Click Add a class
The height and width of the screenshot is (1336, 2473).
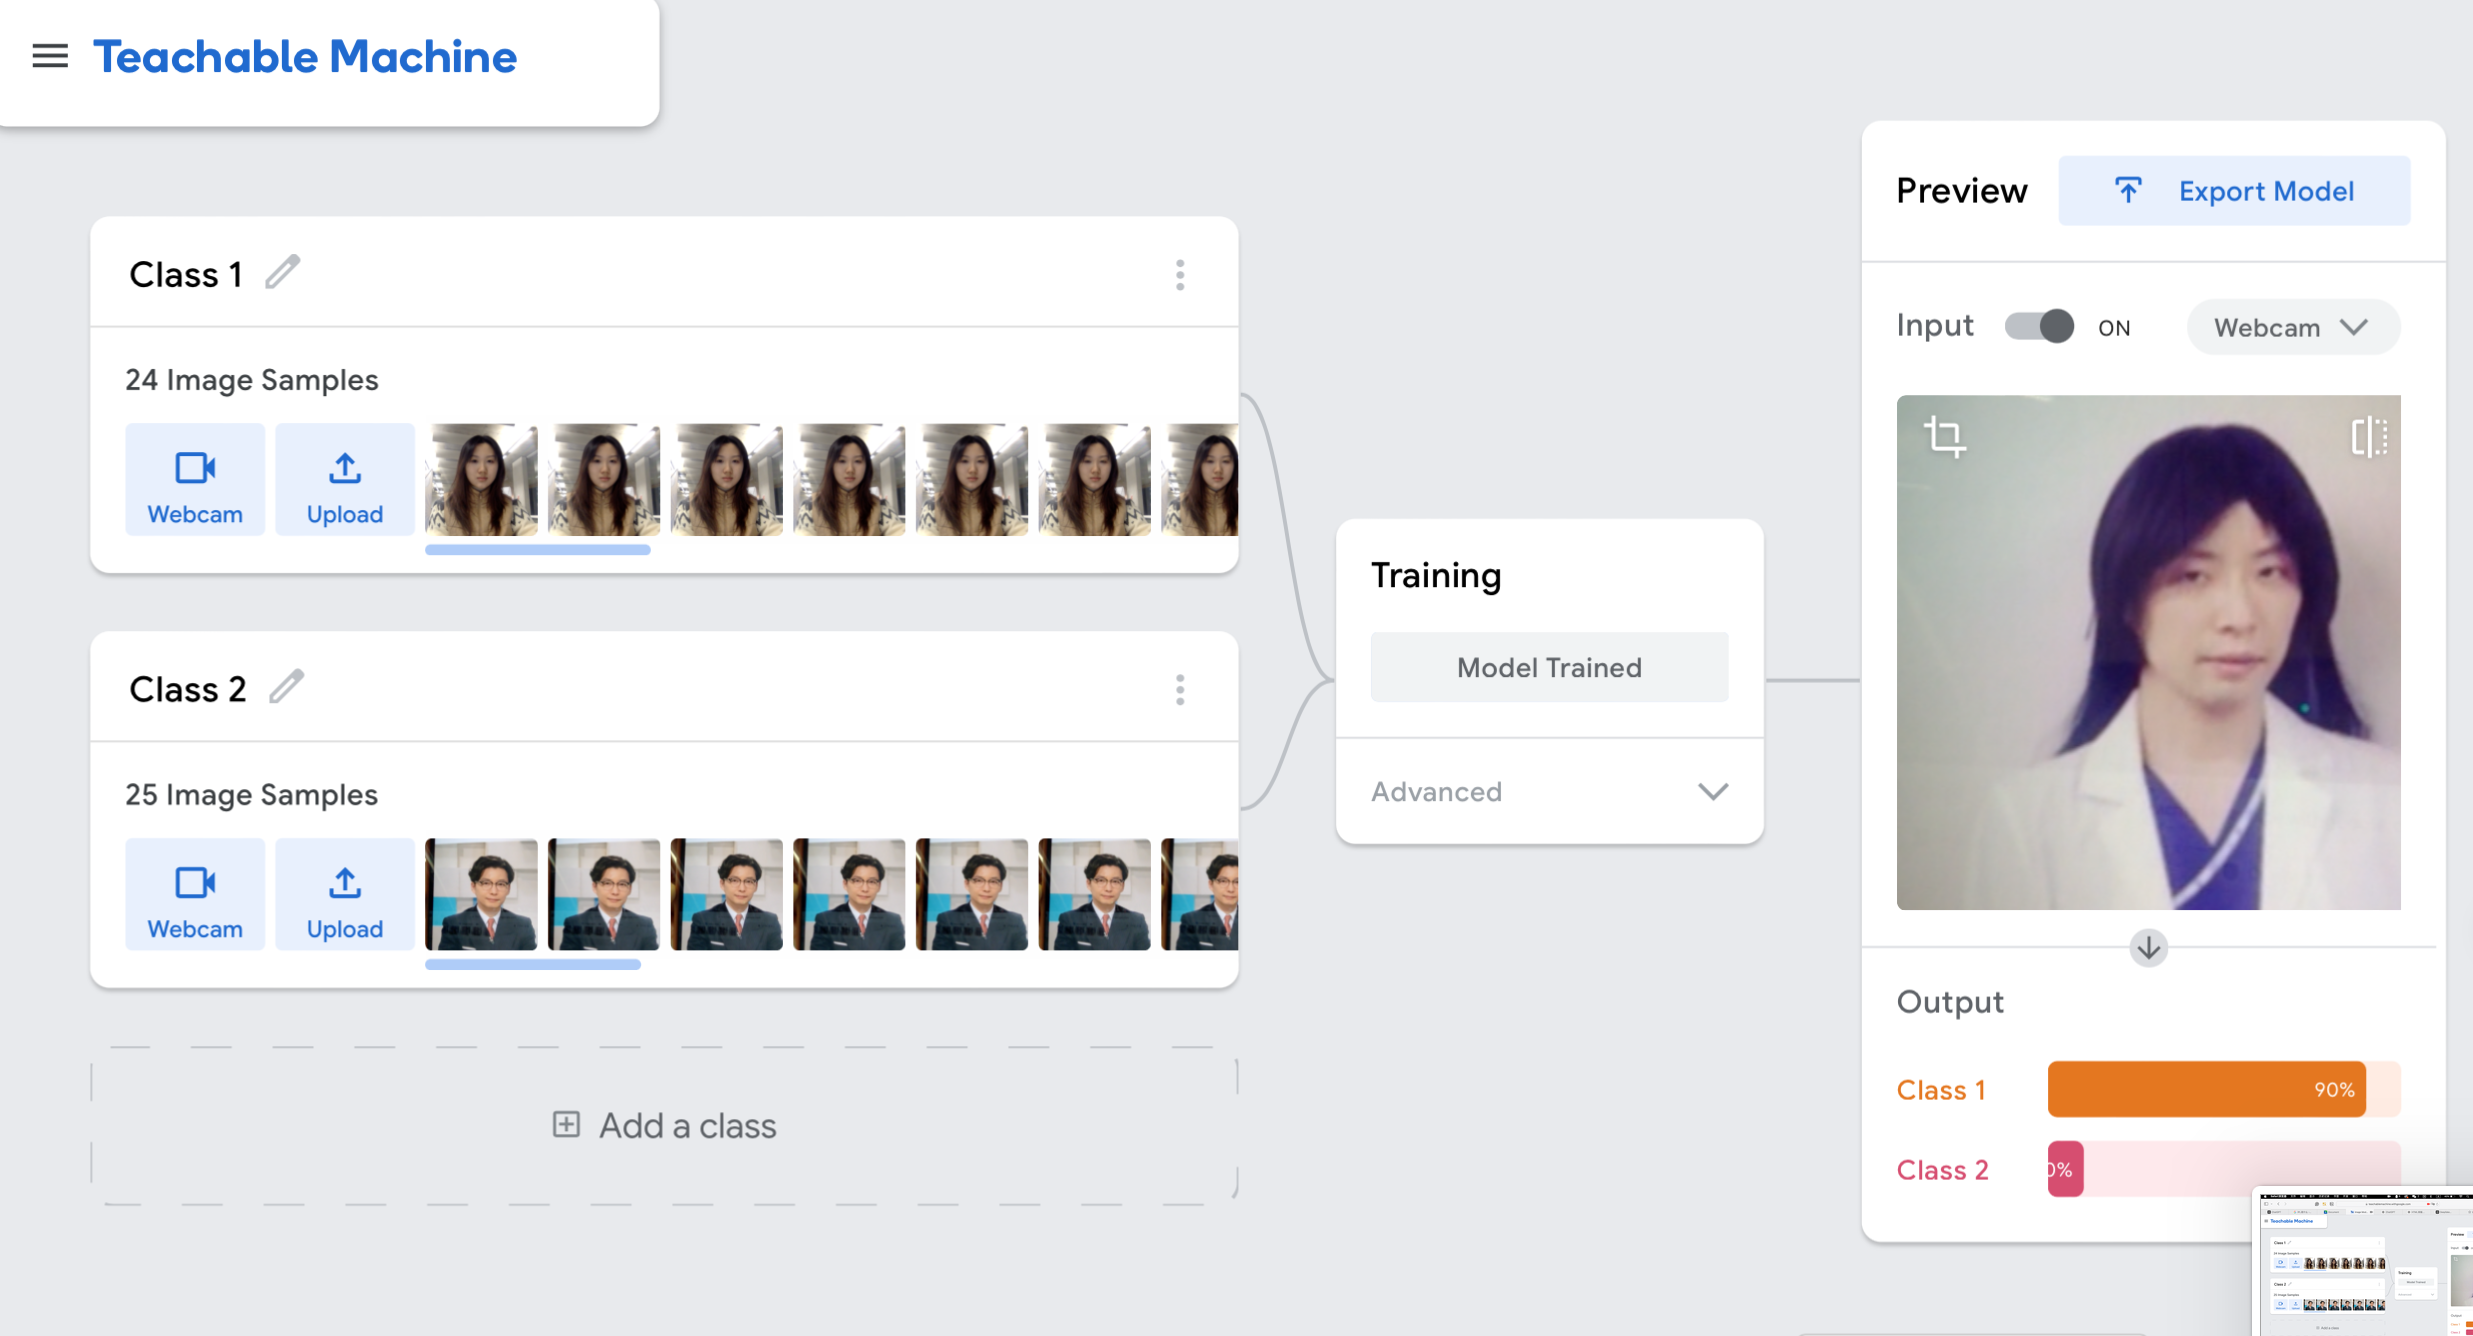tap(665, 1126)
